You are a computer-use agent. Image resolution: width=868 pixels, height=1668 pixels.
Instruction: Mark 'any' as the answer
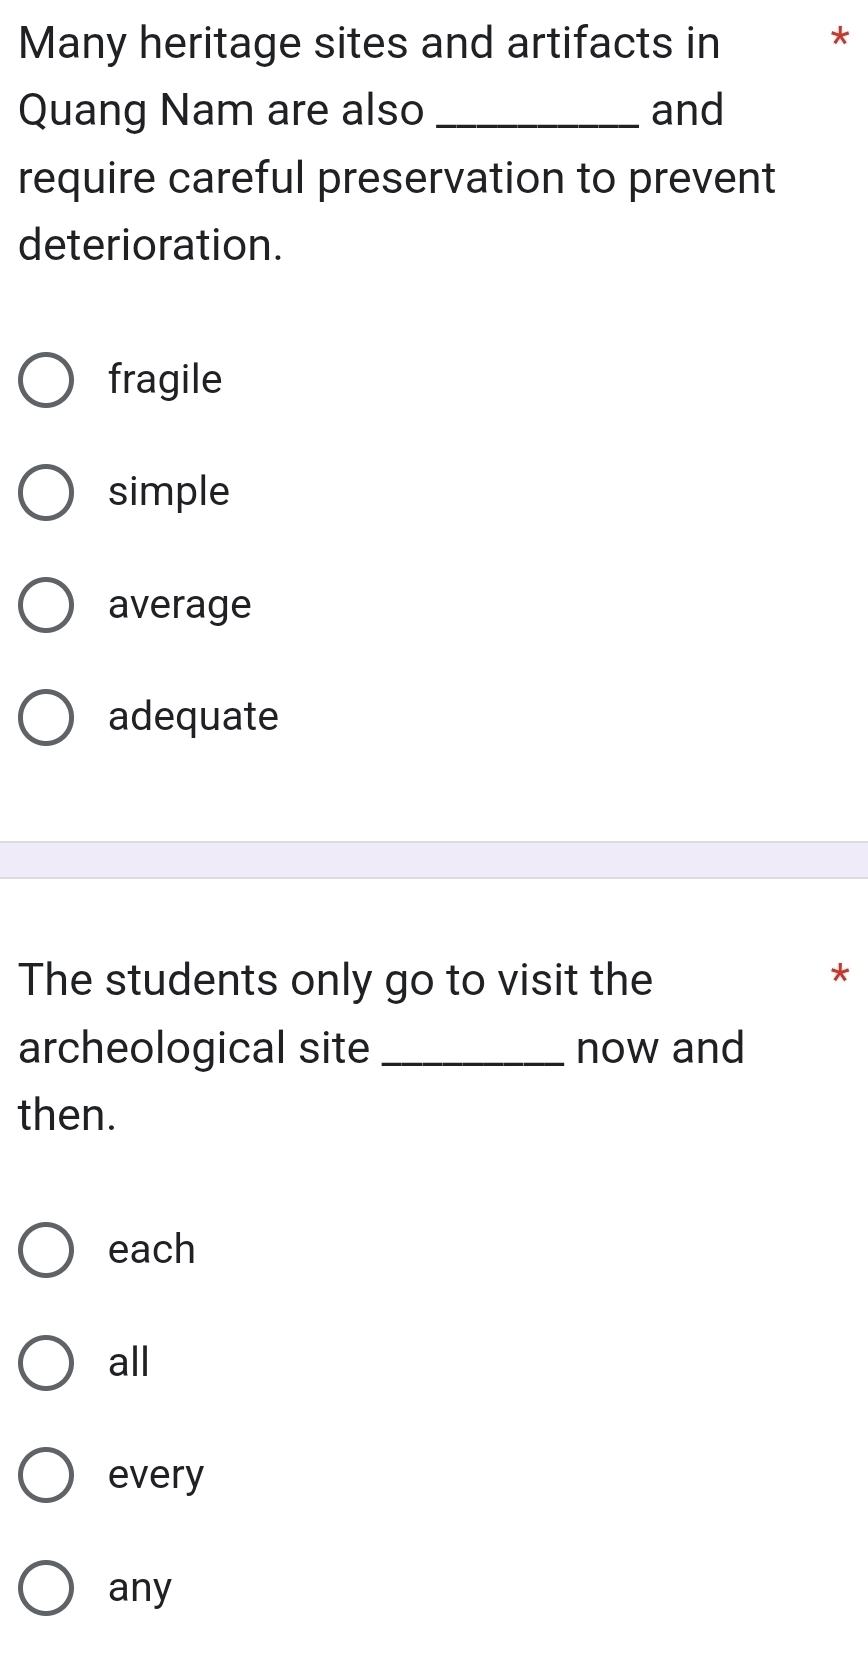tap(46, 1587)
